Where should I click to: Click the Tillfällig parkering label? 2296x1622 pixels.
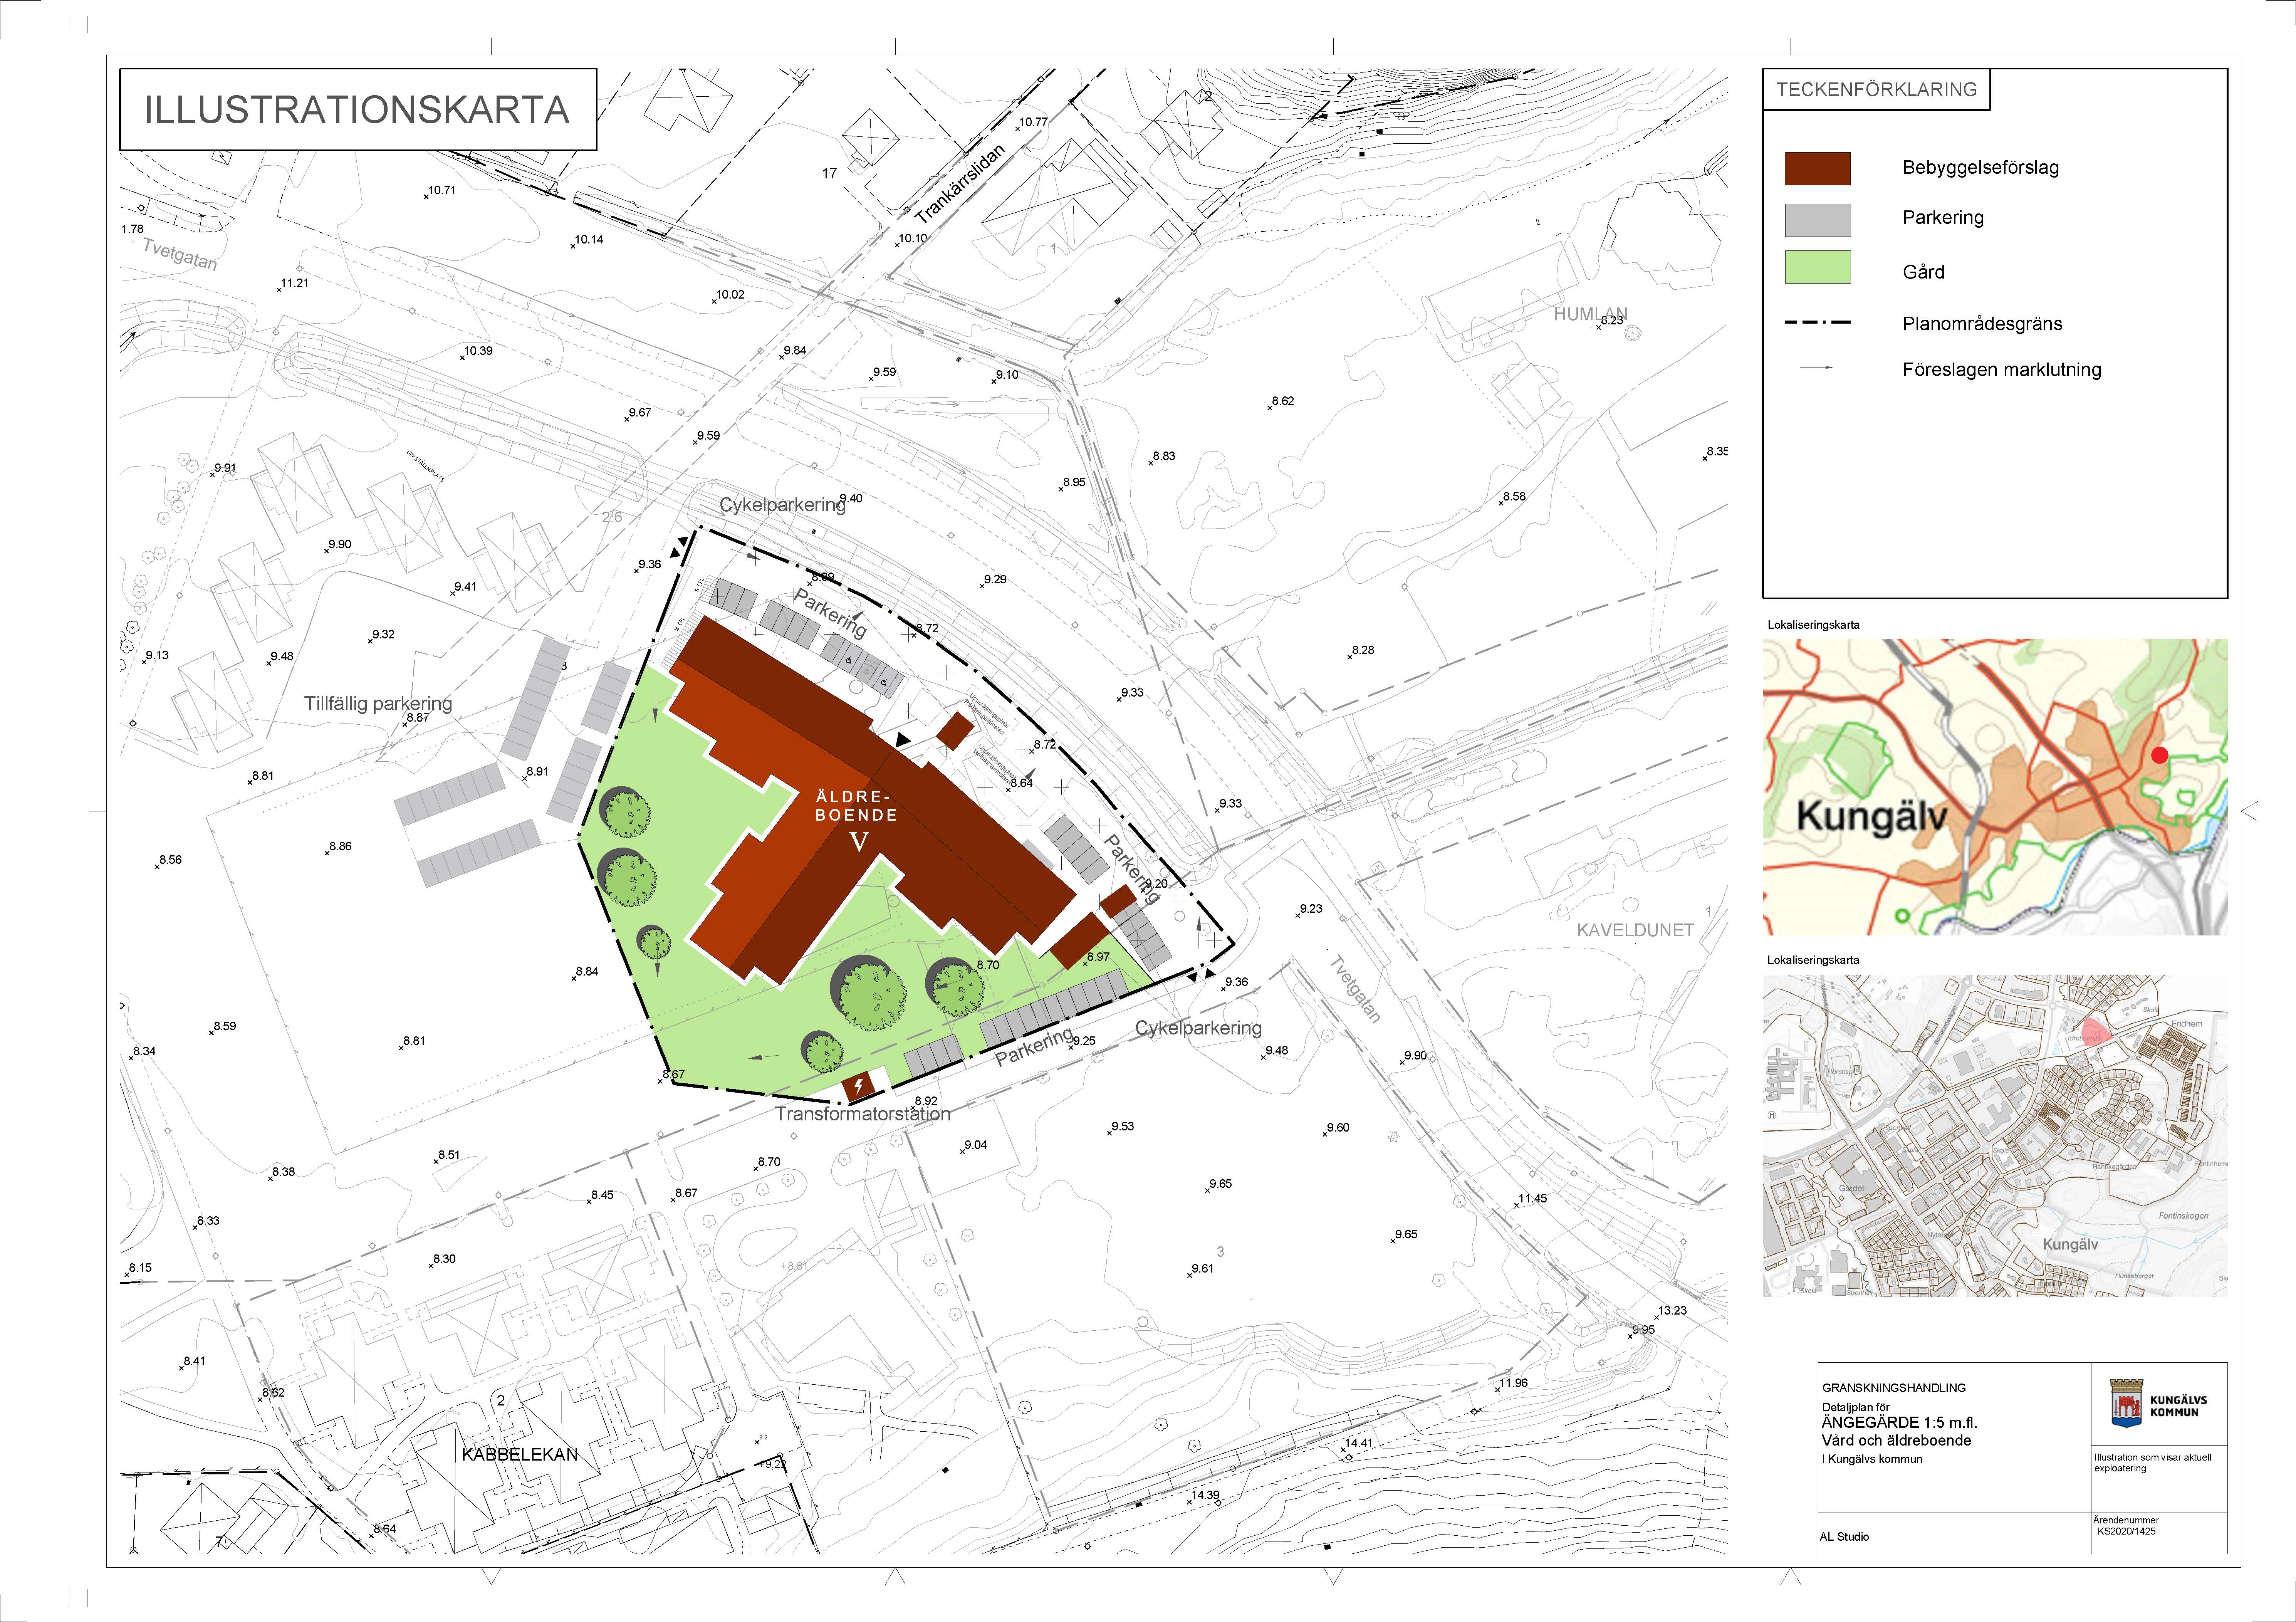(x=378, y=704)
